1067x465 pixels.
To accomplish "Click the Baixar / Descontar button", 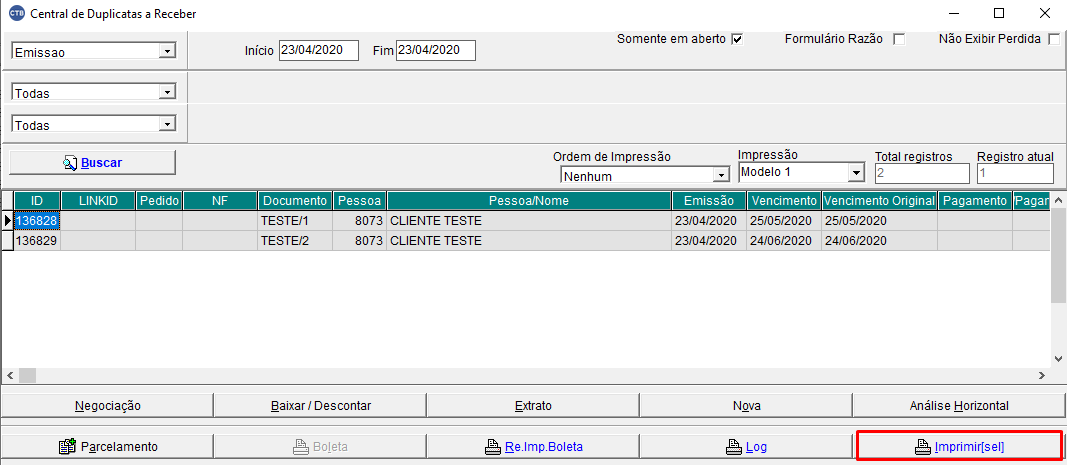I will coord(320,406).
